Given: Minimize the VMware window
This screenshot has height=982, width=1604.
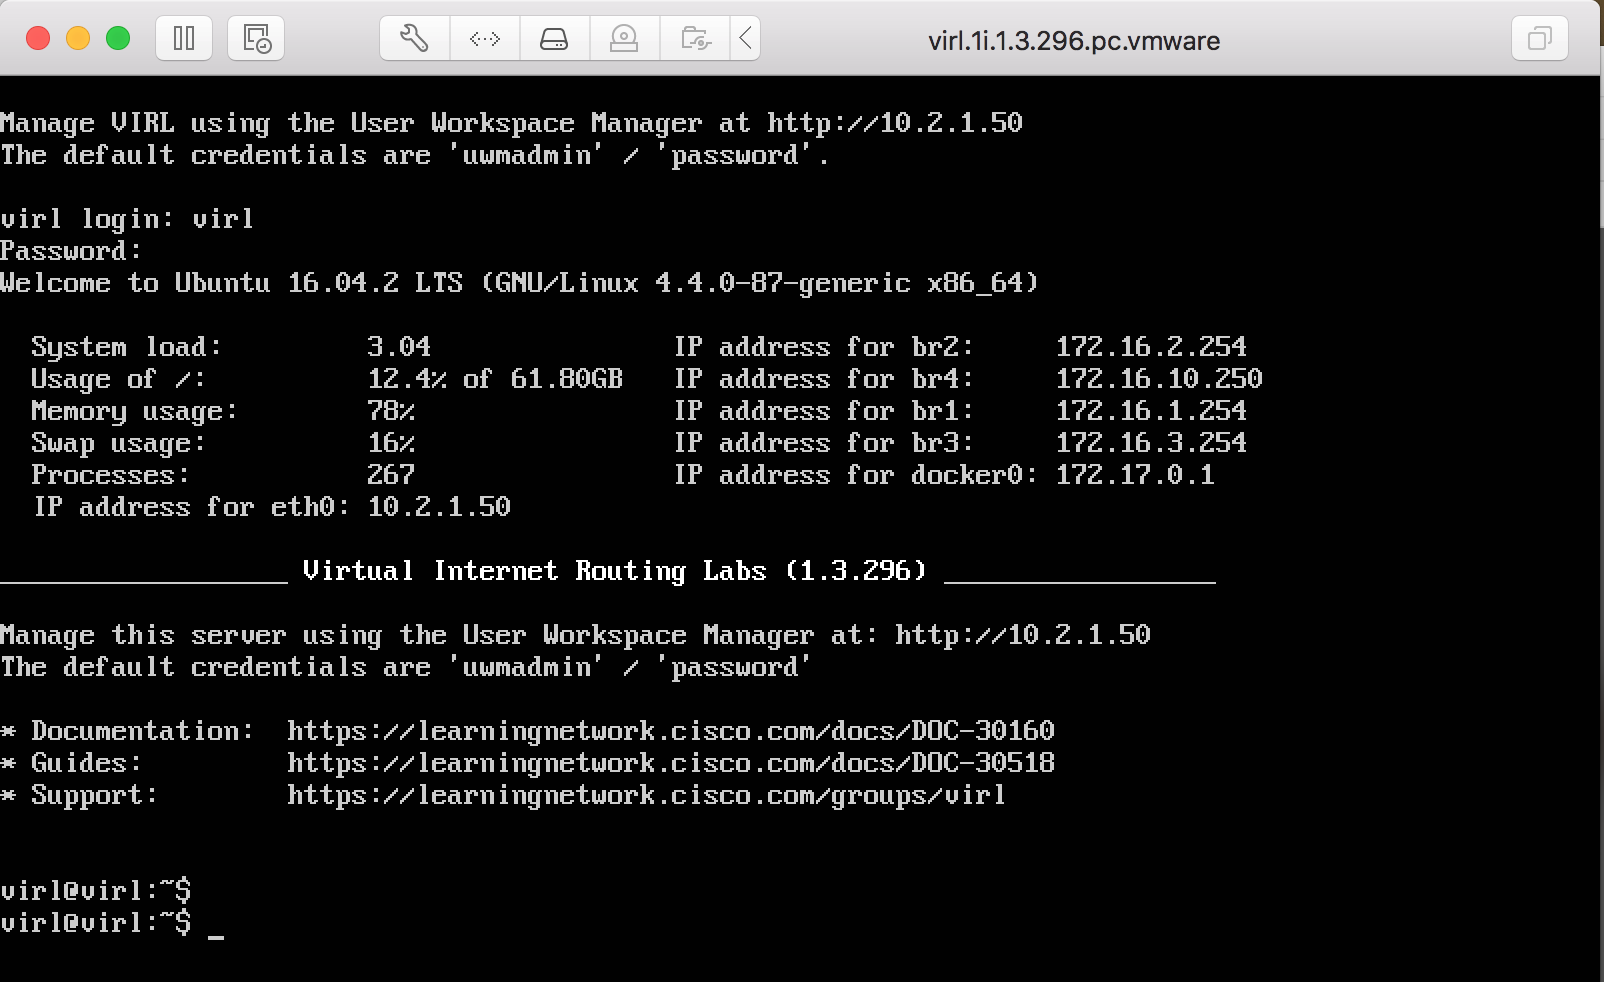Looking at the screenshot, I should click(78, 39).
